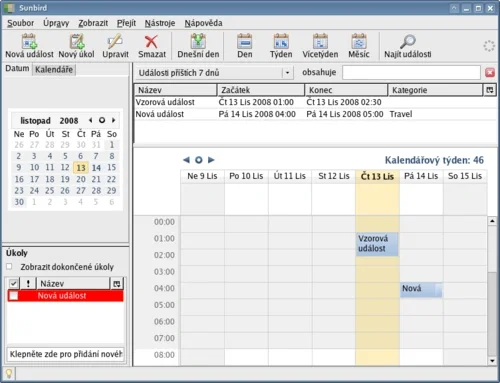Select day 20 in the mini calendar

coord(81,179)
